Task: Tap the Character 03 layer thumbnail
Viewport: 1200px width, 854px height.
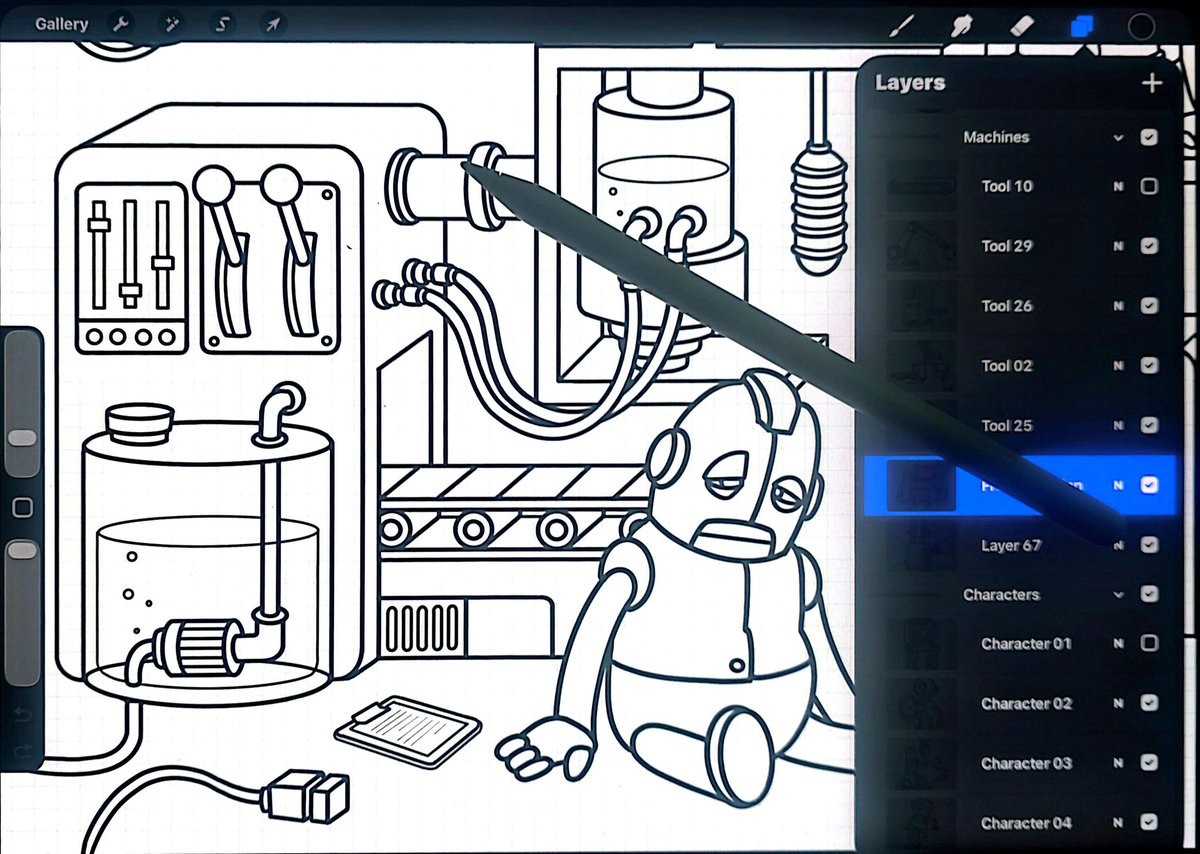Action: [921, 763]
